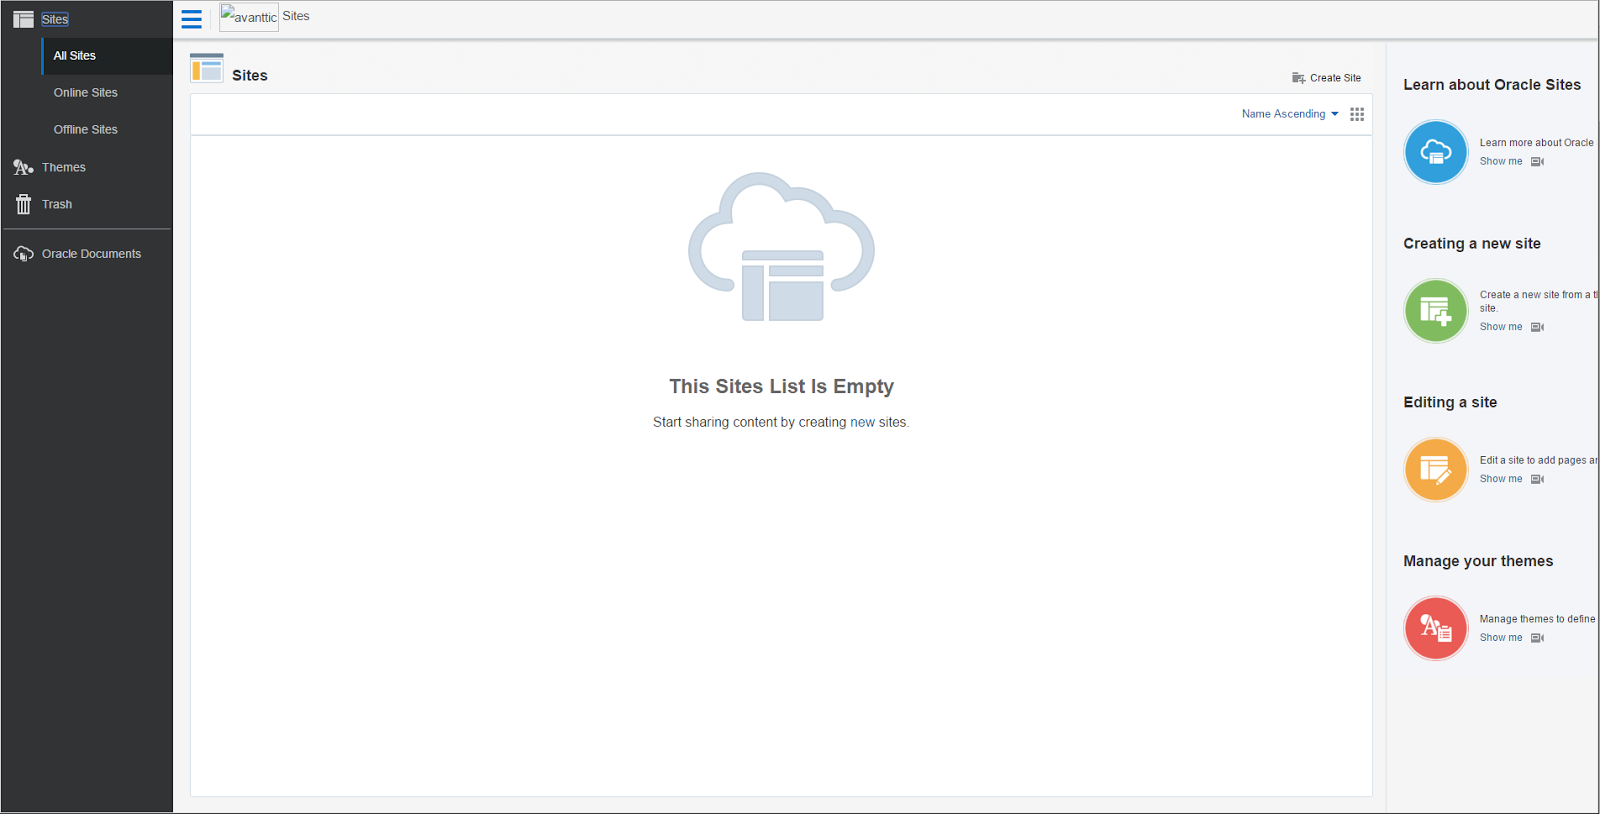The width and height of the screenshot is (1600, 814).
Task: Click video icon beside Learn more about Oracle
Action: (1537, 162)
